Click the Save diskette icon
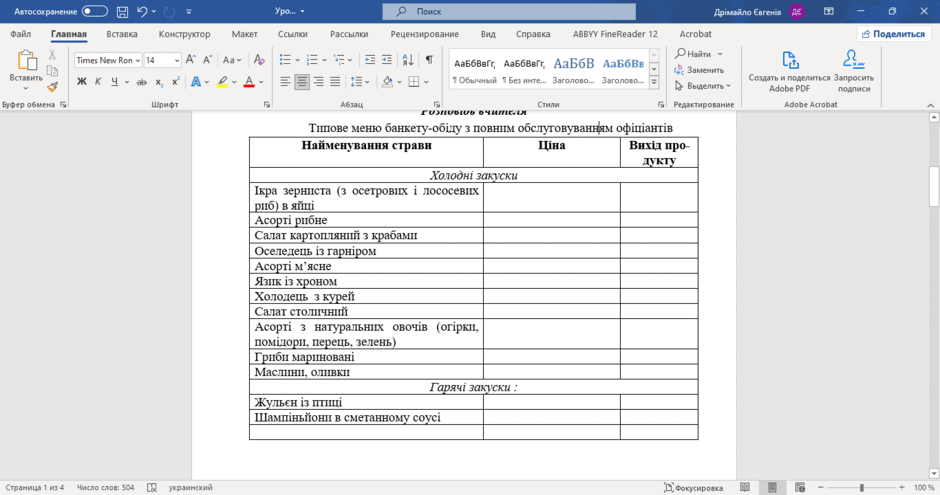Screen dimensions: 940x495 (122, 11)
